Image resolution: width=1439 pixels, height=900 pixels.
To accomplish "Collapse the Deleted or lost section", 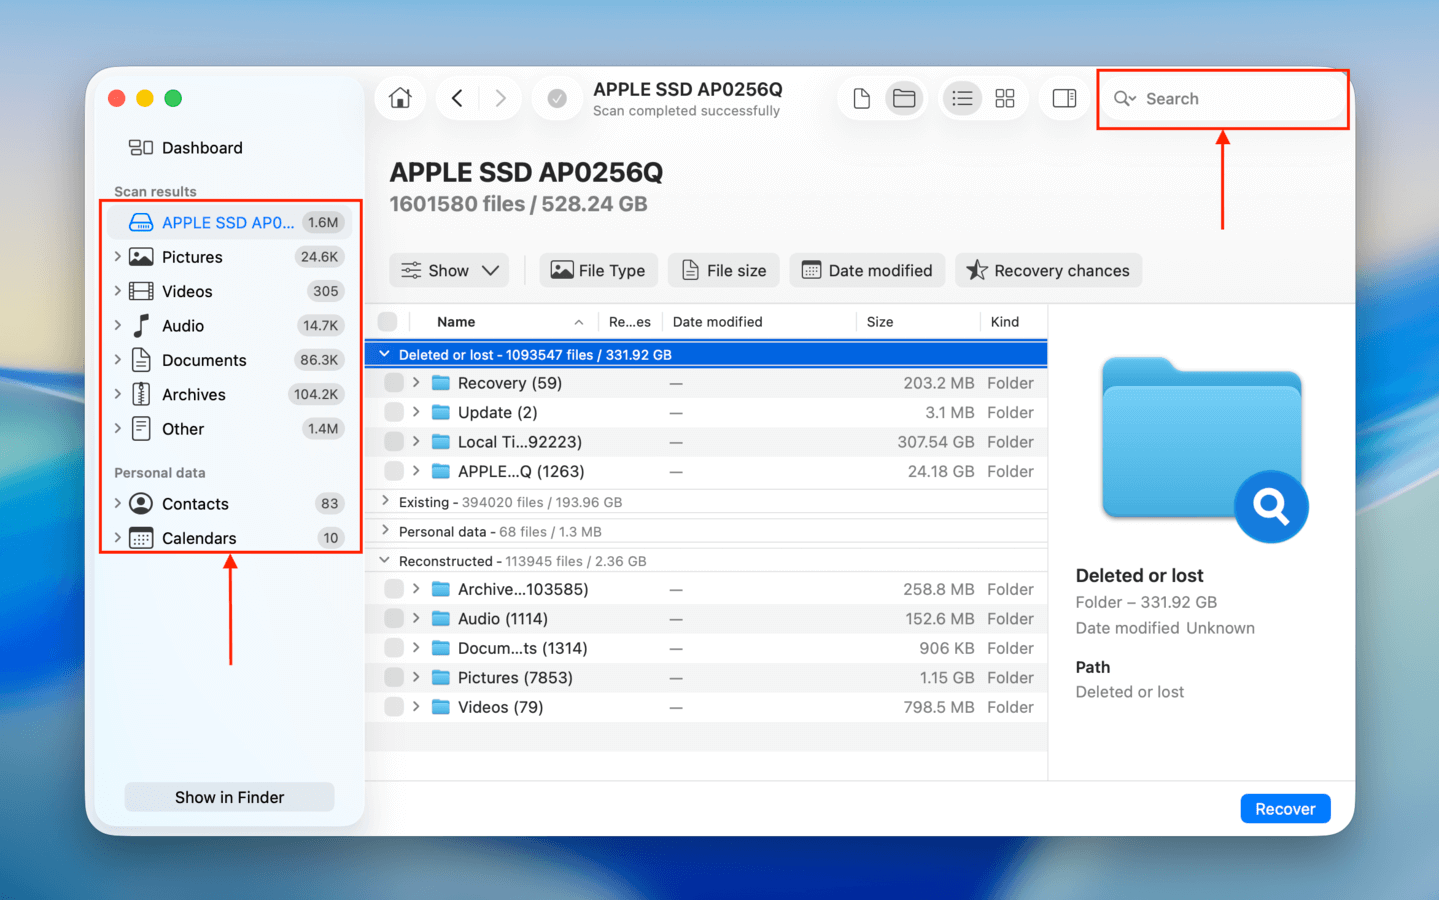I will [x=385, y=353].
